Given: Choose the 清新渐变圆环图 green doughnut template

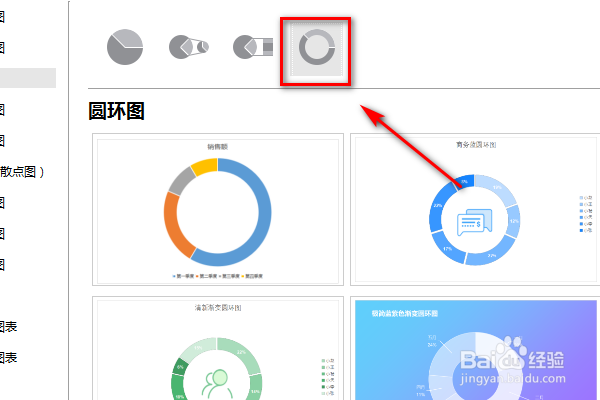Looking at the screenshot, I should pos(218,348).
